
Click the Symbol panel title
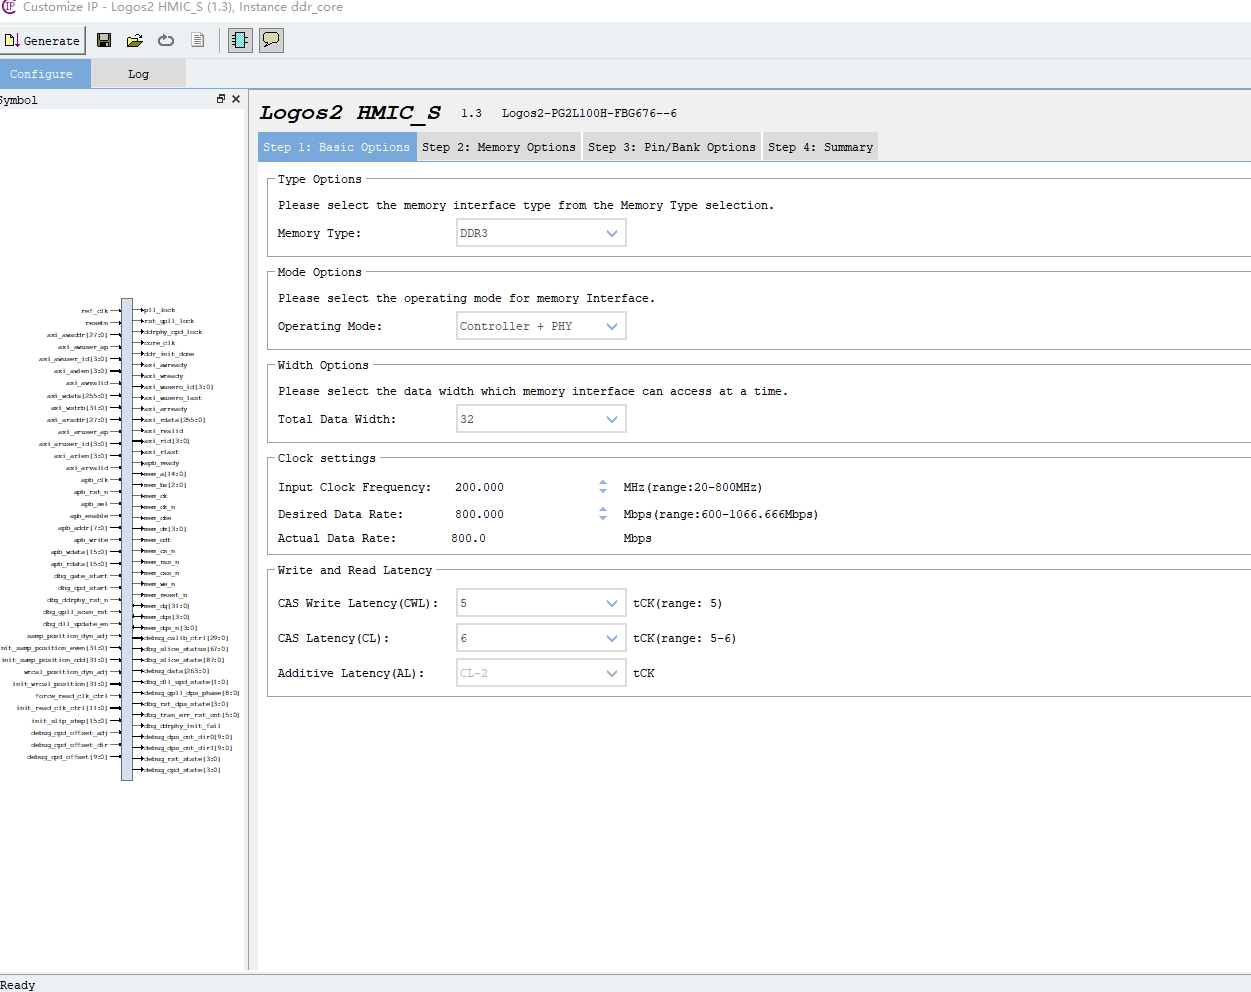point(19,100)
